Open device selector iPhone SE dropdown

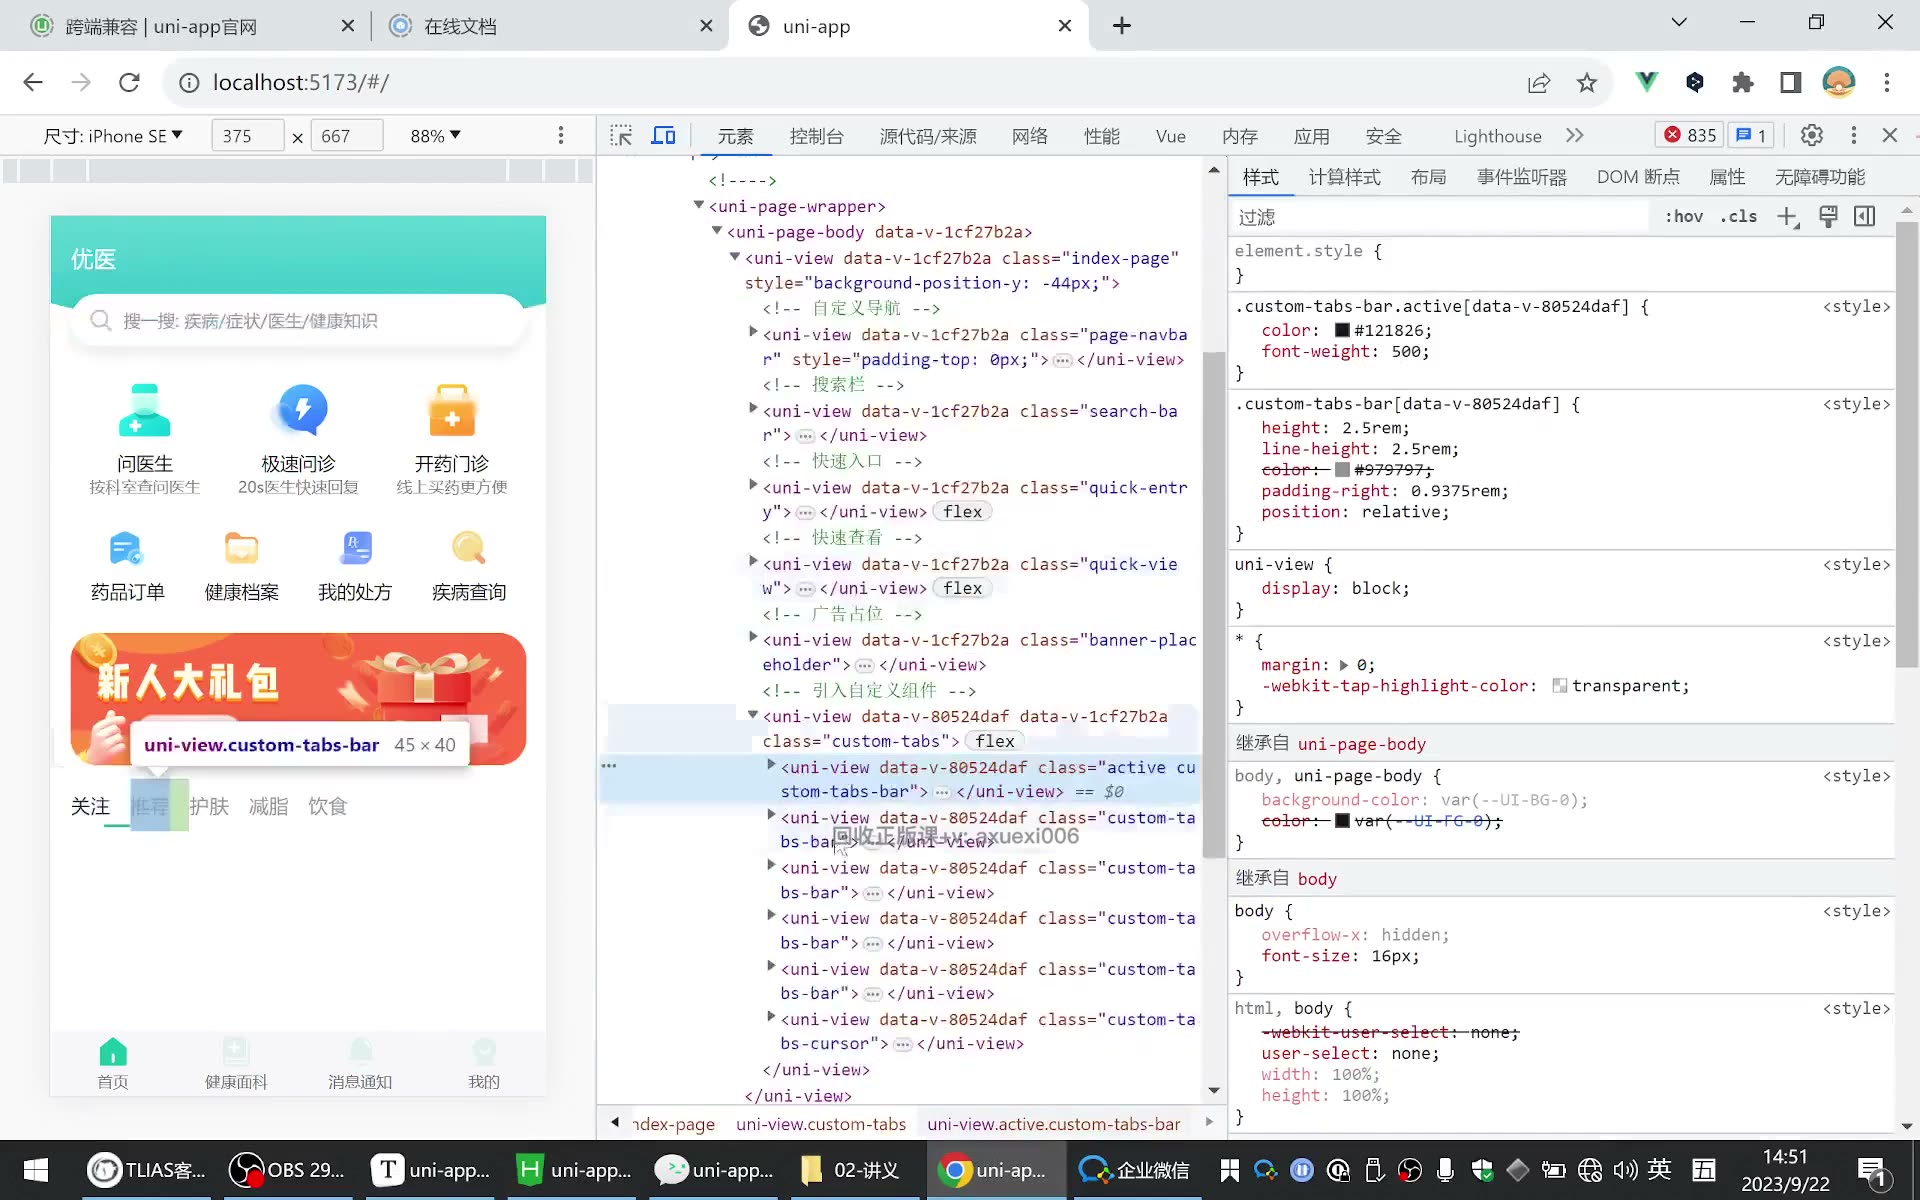(x=113, y=136)
